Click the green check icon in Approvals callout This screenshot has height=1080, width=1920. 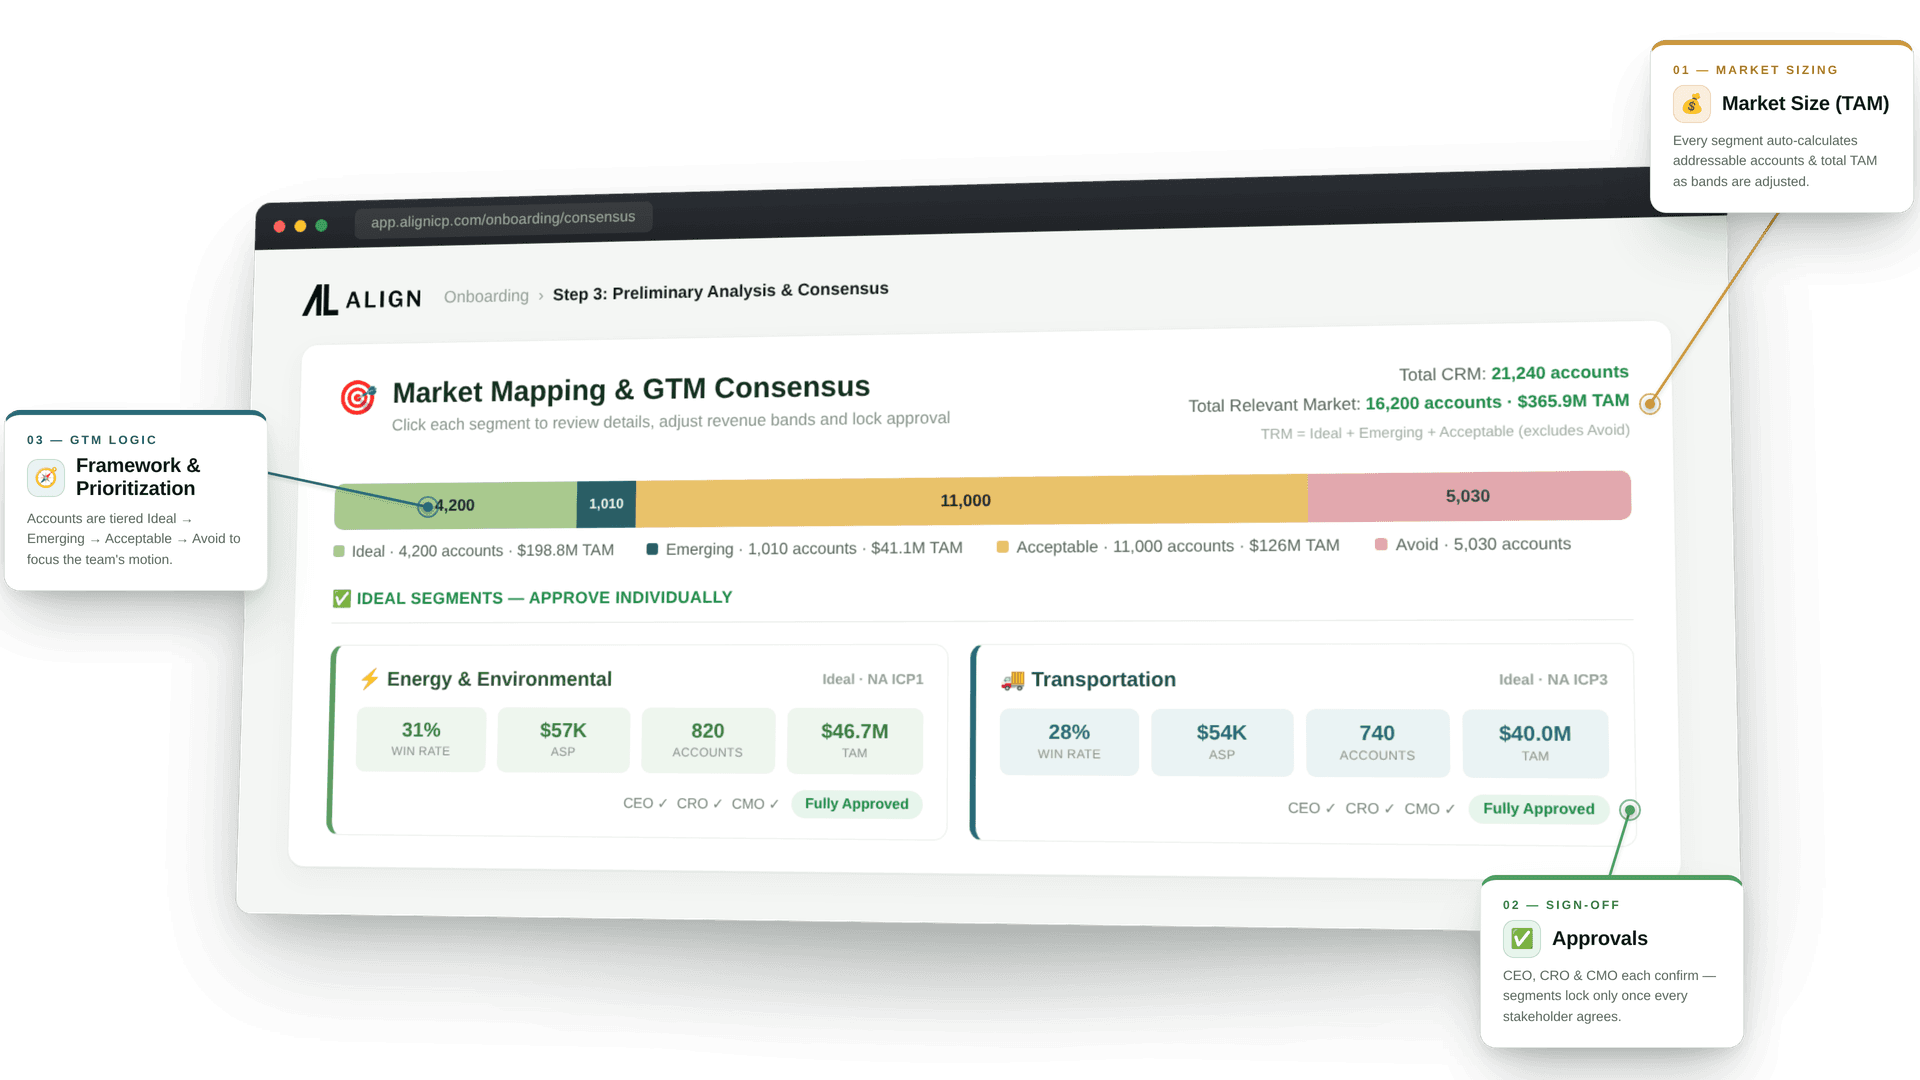click(x=1521, y=939)
